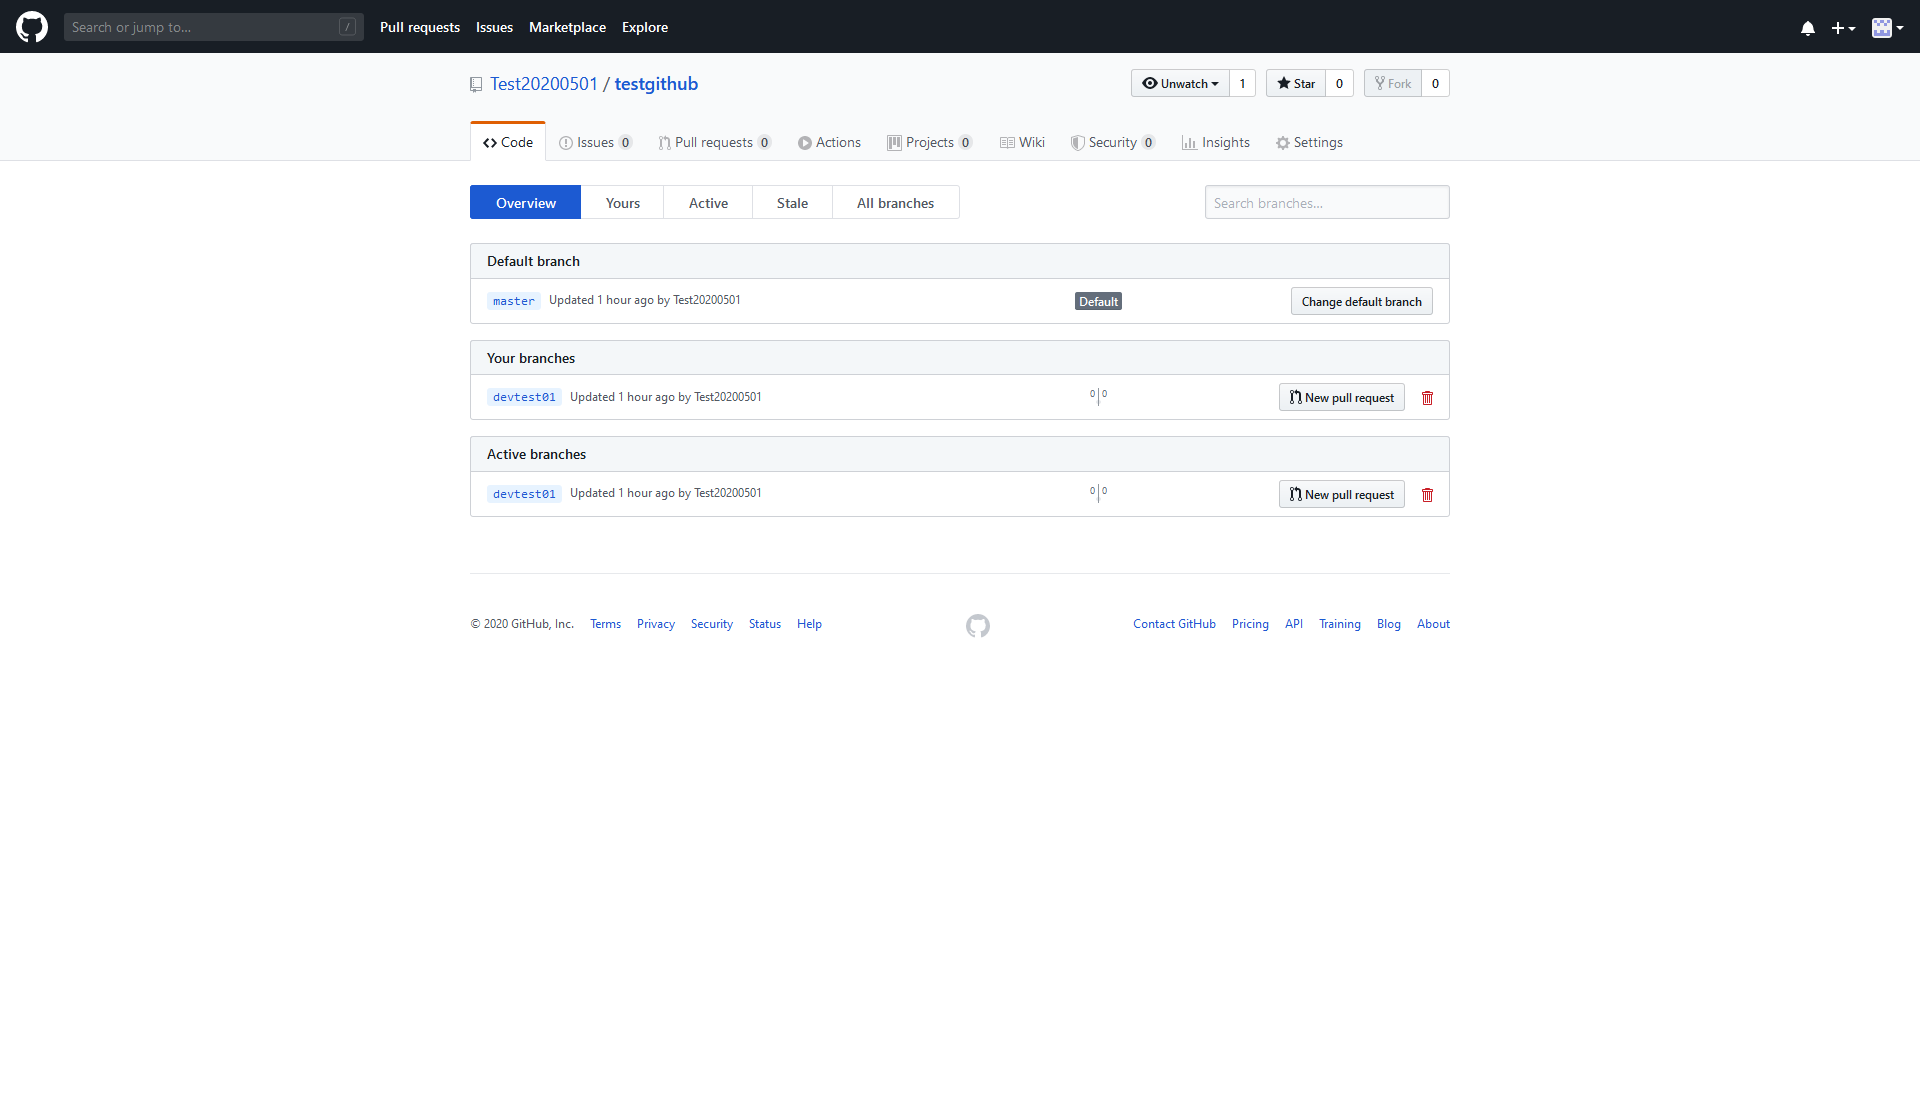Open the repository Settings tab
Screen dimensions: 1920x1098
[x=1309, y=142]
